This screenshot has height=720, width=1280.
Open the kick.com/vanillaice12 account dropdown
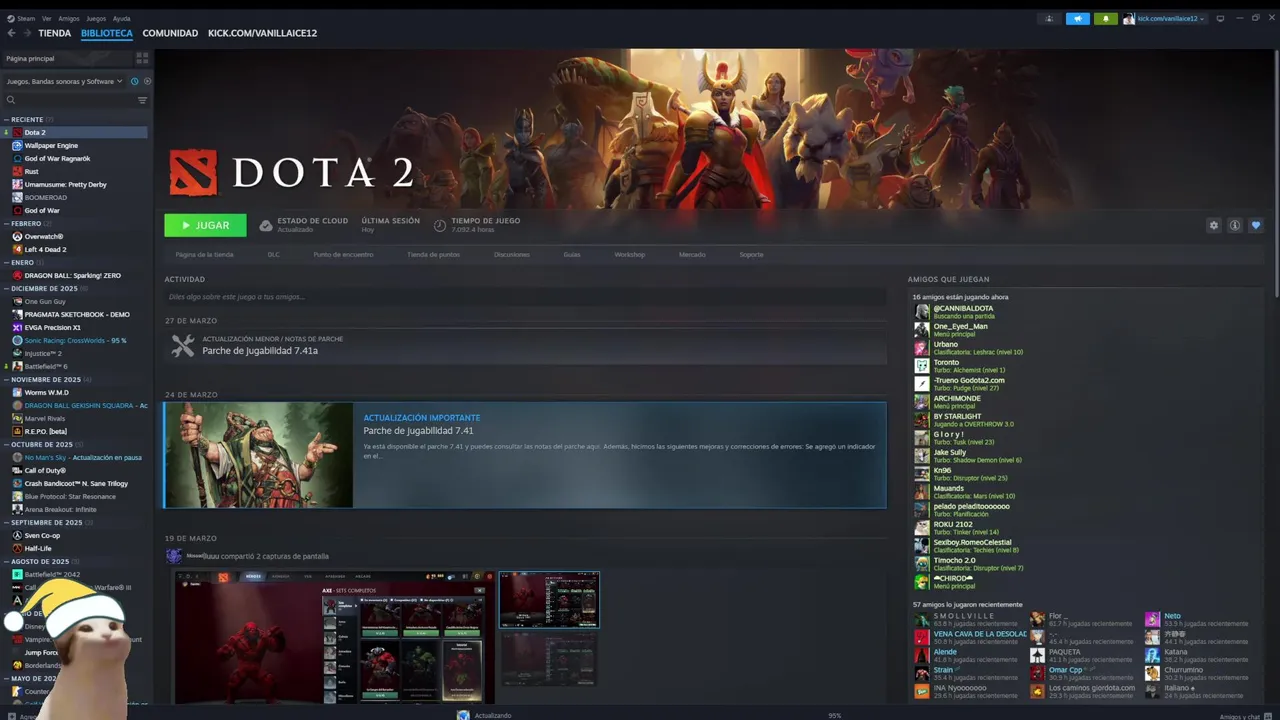1171,18
